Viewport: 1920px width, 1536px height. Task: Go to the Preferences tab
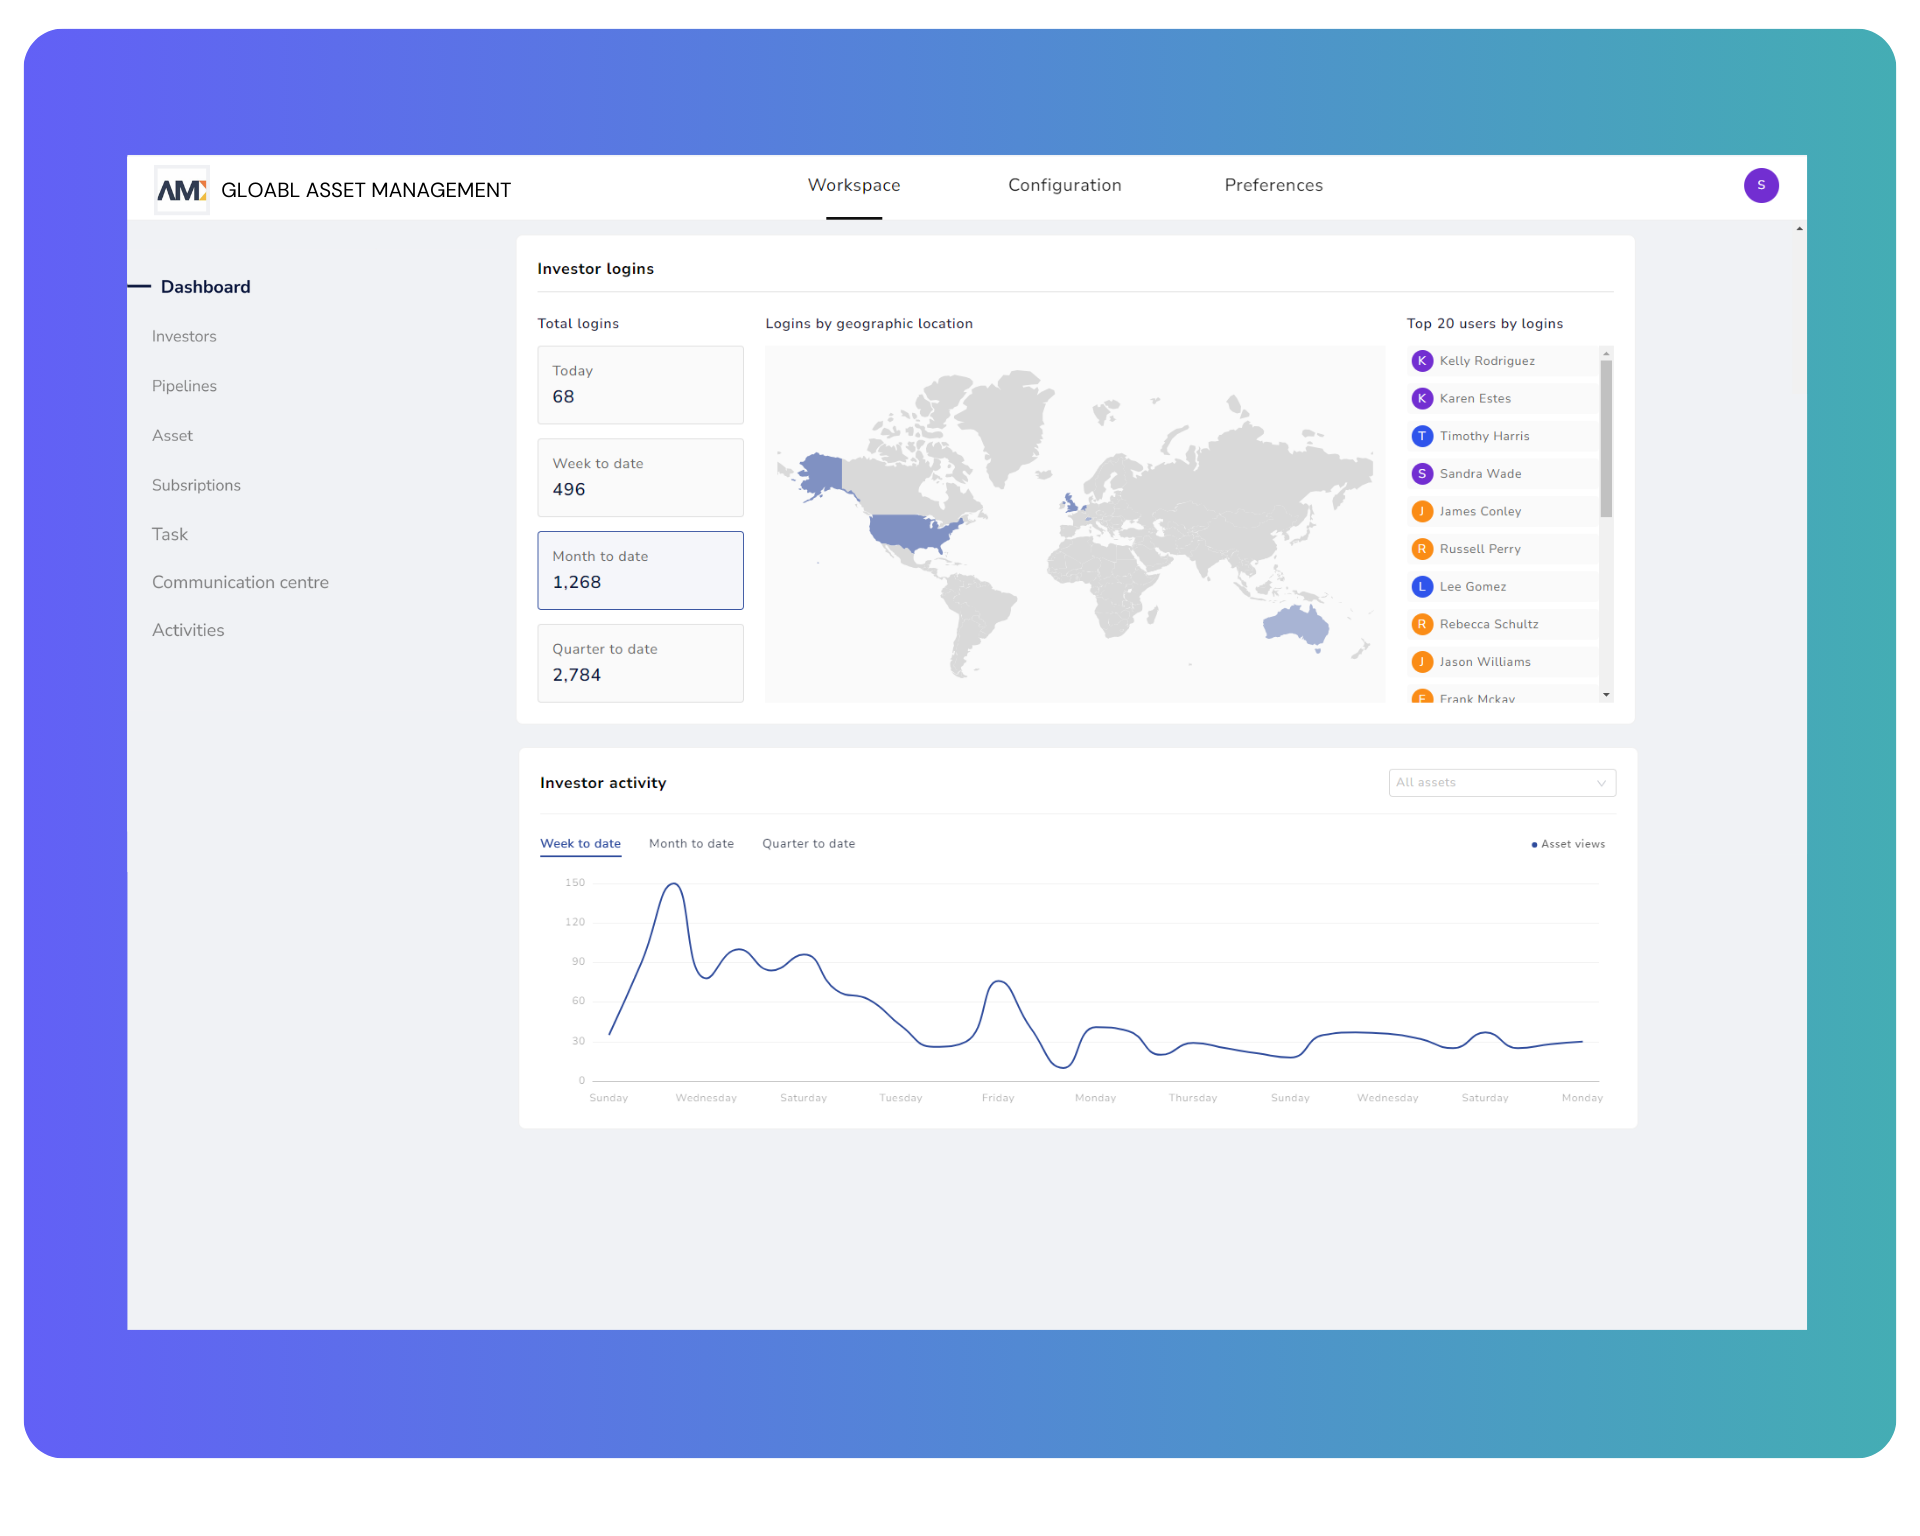tap(1273, 185)
